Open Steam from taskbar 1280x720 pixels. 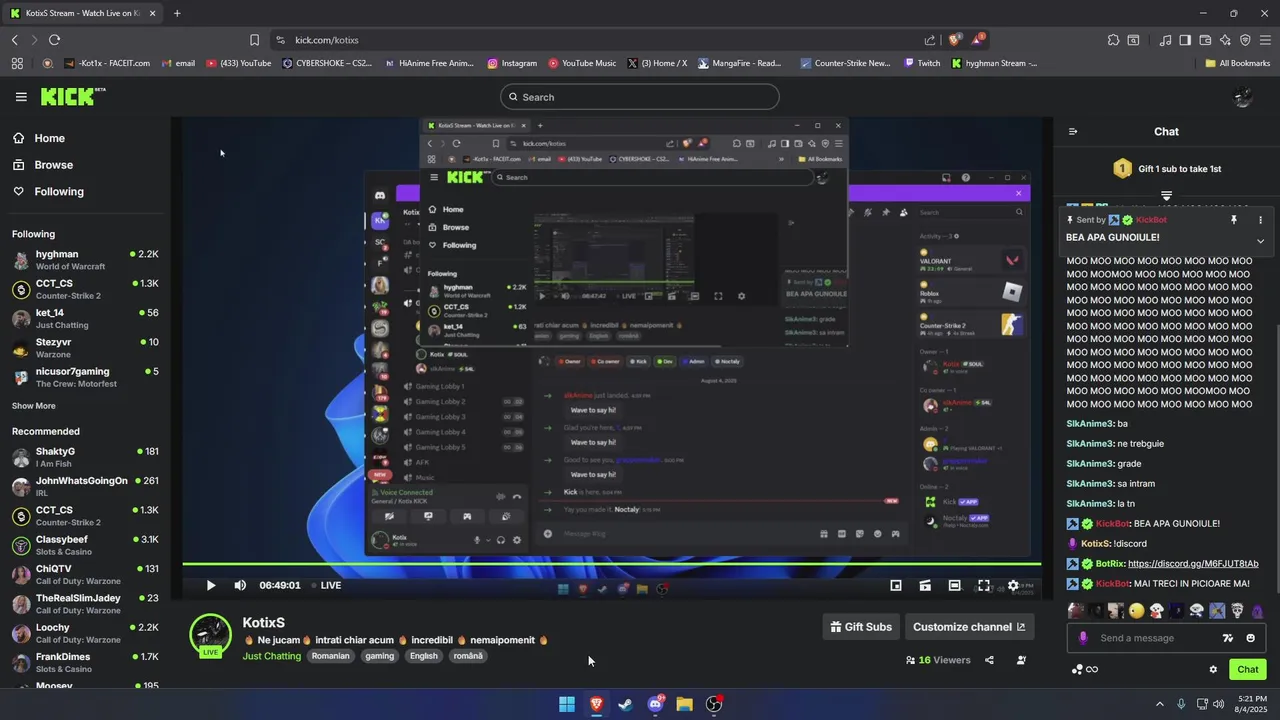(x=625, y=704)
